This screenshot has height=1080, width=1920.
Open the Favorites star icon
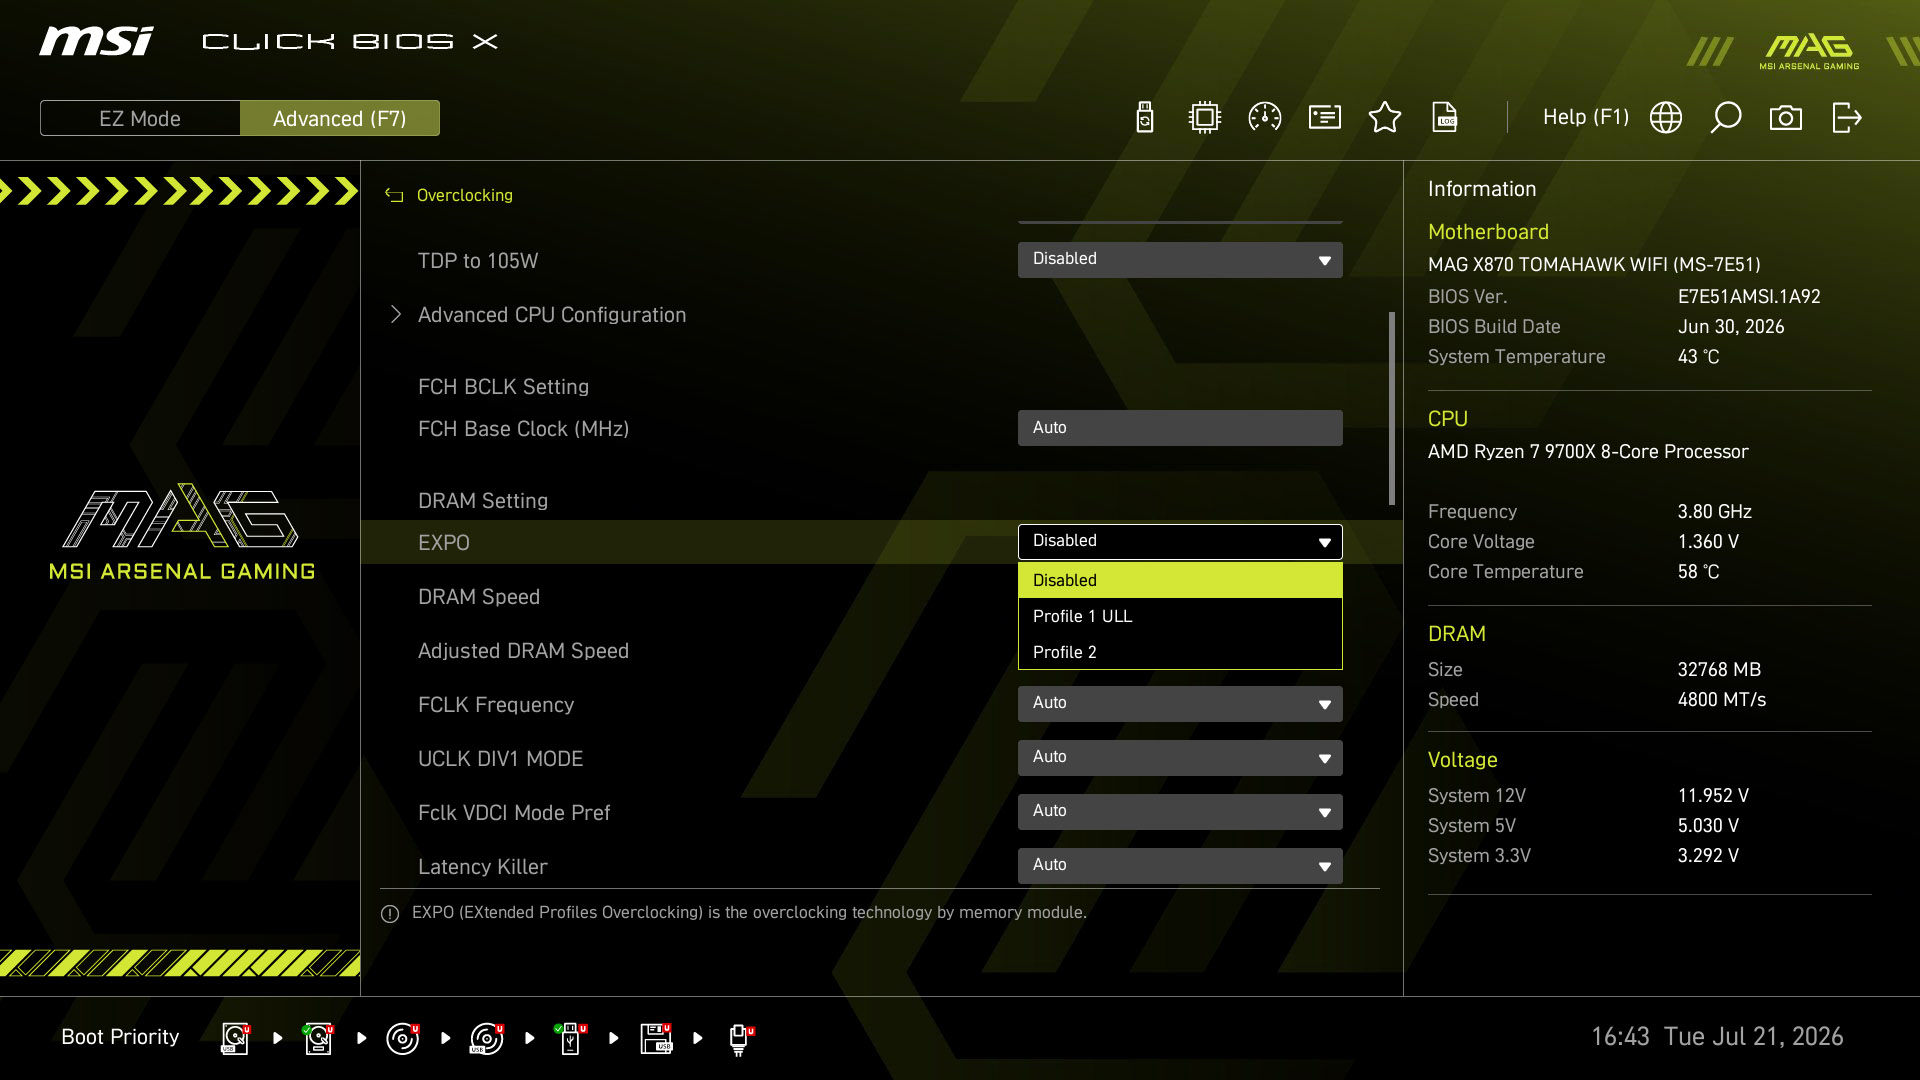(1385, 117)
